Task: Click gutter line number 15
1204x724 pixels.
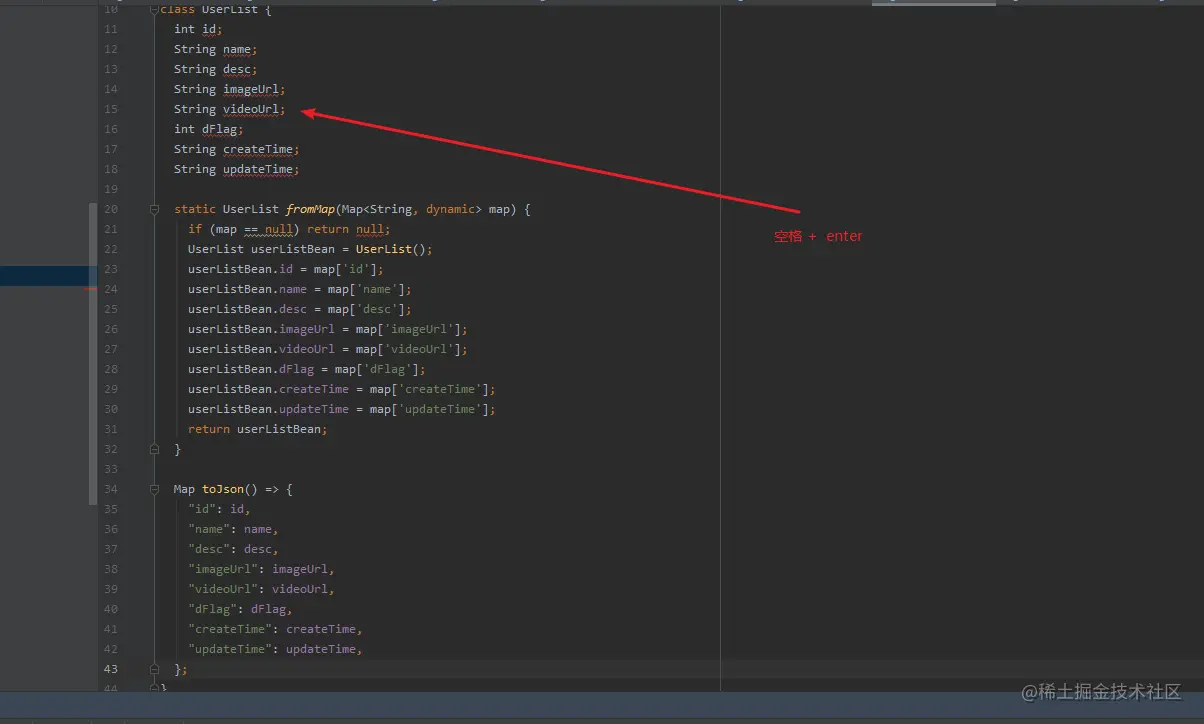Action: [x=110, y=109]
